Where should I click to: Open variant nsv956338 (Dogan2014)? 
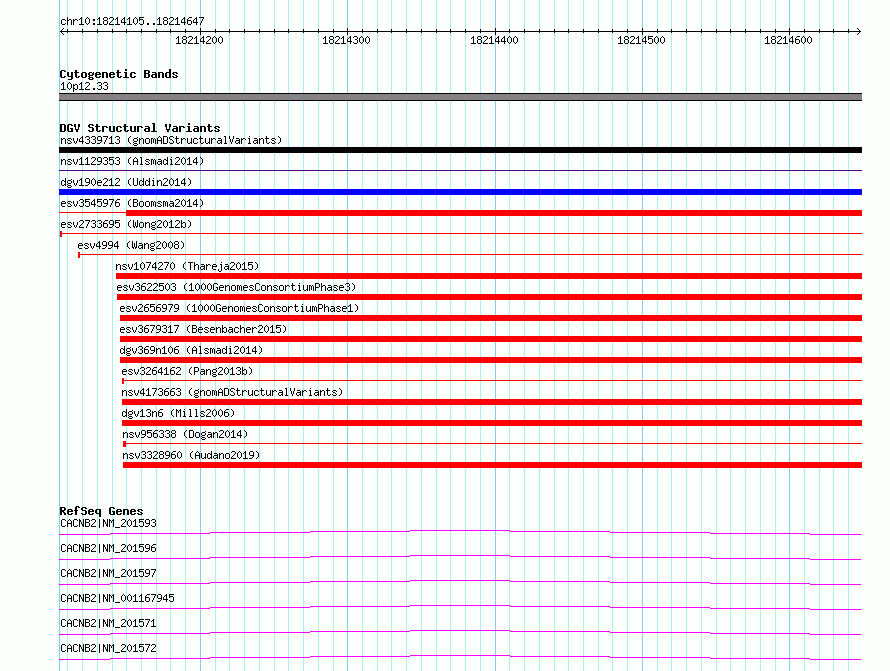click(x=185, y=434)
